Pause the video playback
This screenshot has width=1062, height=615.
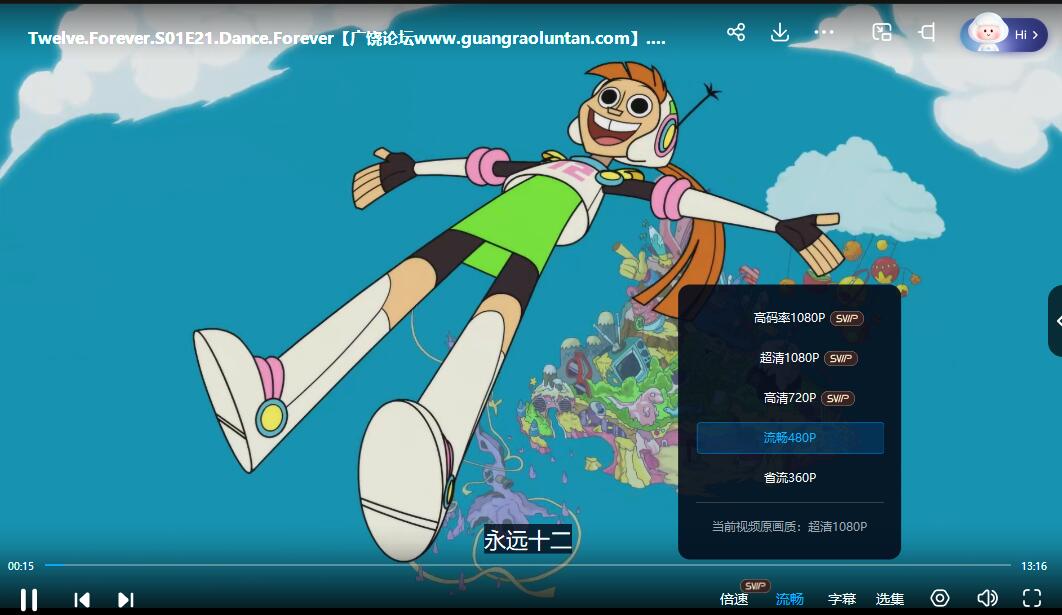click(28, 599)
